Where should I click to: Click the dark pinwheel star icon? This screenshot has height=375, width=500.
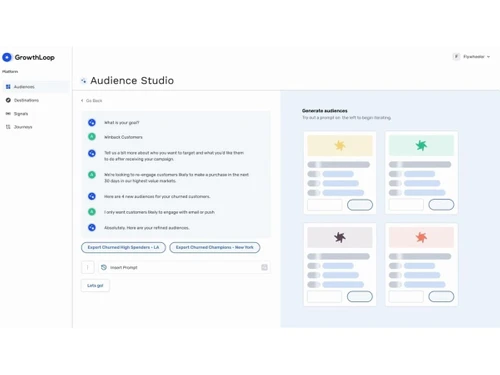point(340,237)
